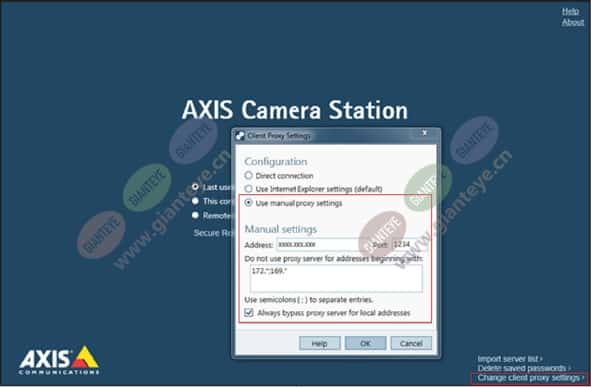Image resolution: width=591 pixels, height=387 pixels.
Task: Click the proxy Address input field
Action: [318, 245]
